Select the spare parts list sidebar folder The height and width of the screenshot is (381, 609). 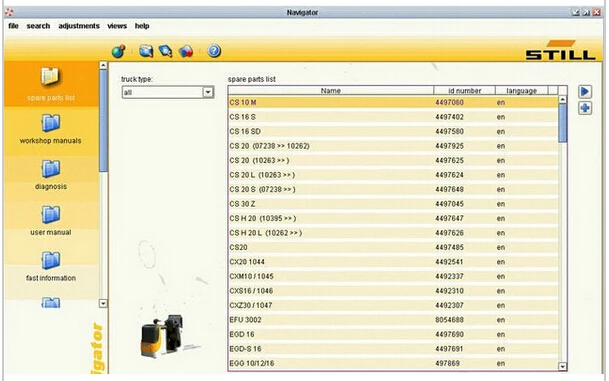[50, 84]
